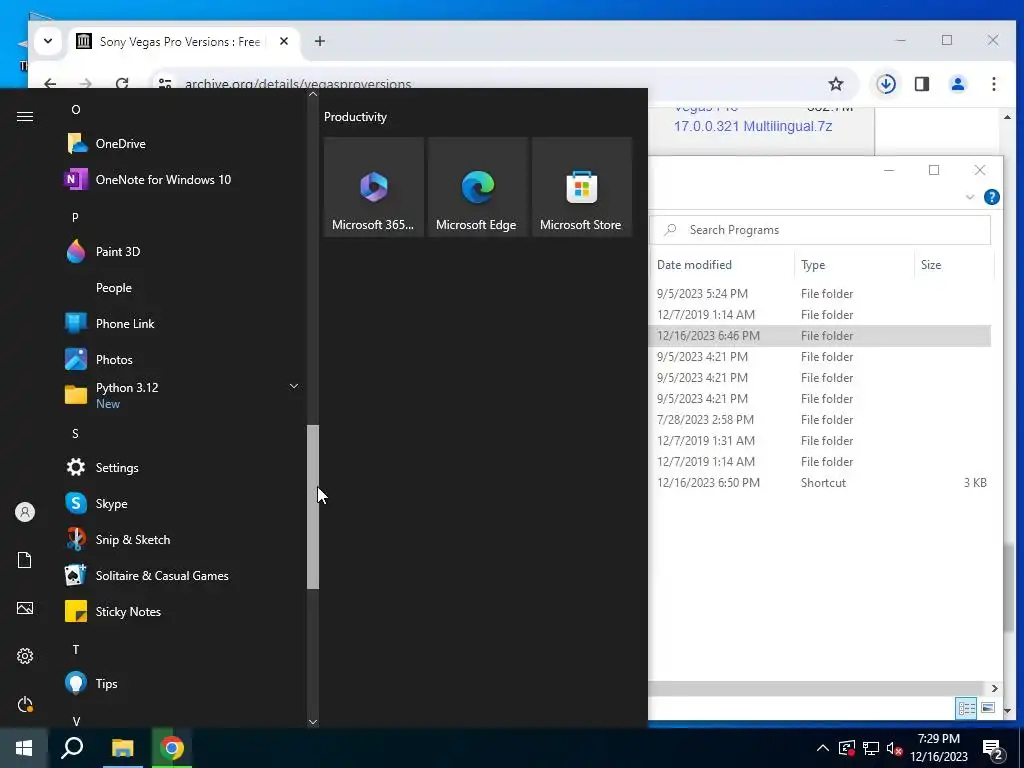Viewport: 1024px width, 768px height.
Task: Reload the archive.org page
Action: tap(122, 84)
